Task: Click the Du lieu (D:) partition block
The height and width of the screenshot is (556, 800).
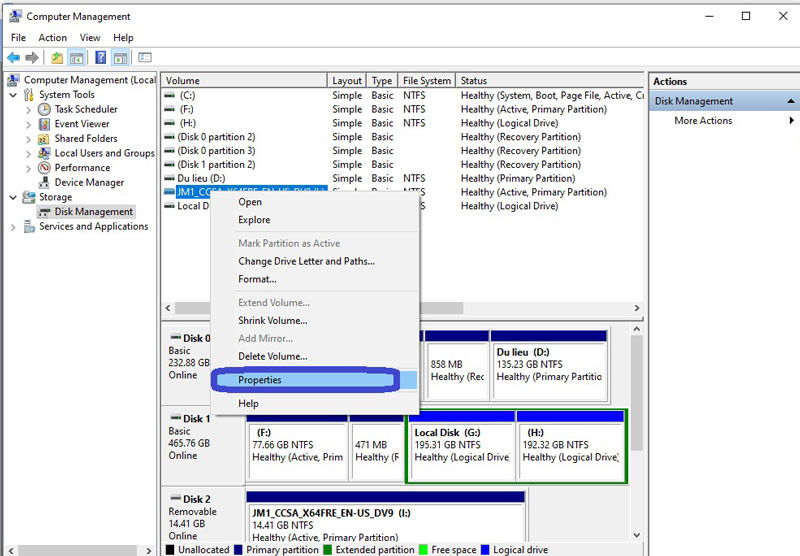Action: [x=549, y=365]
